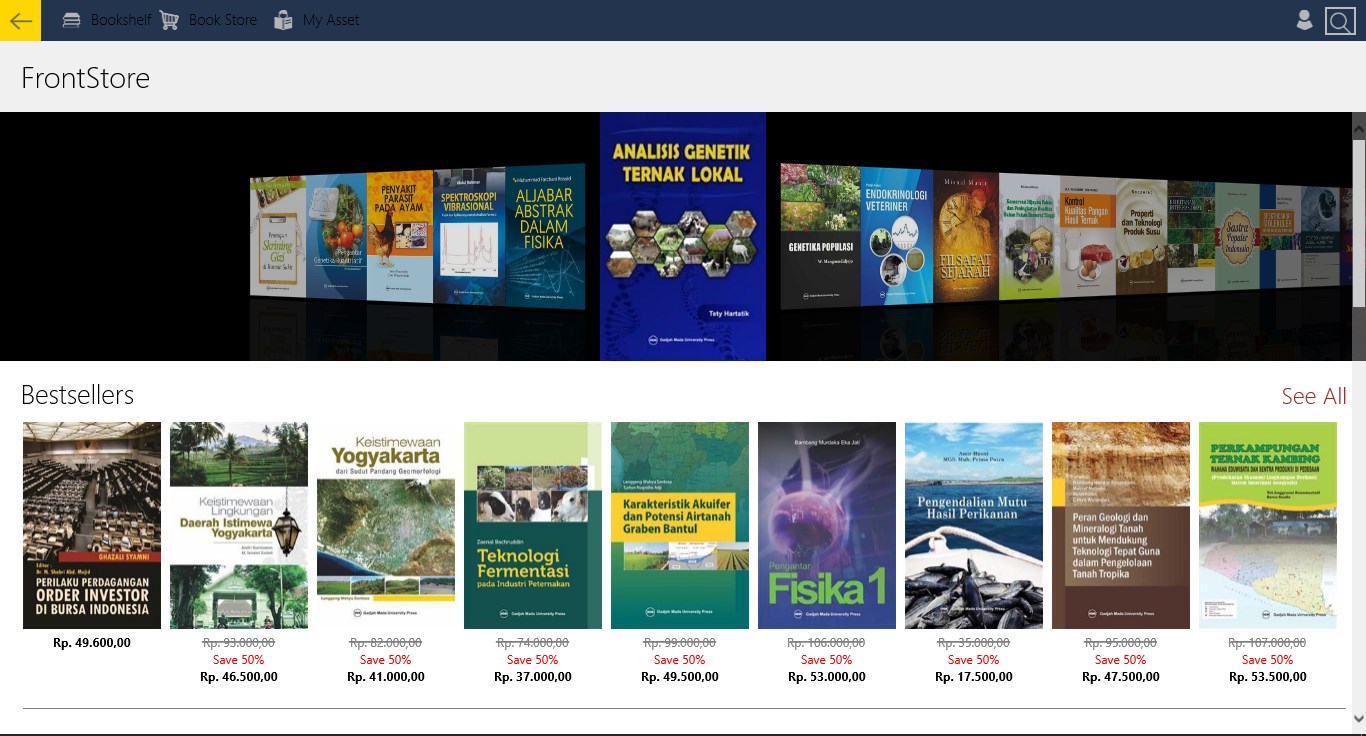Click the Bestsellers heading
Viewport: 1366px width, 736px height.
[77, 395]
